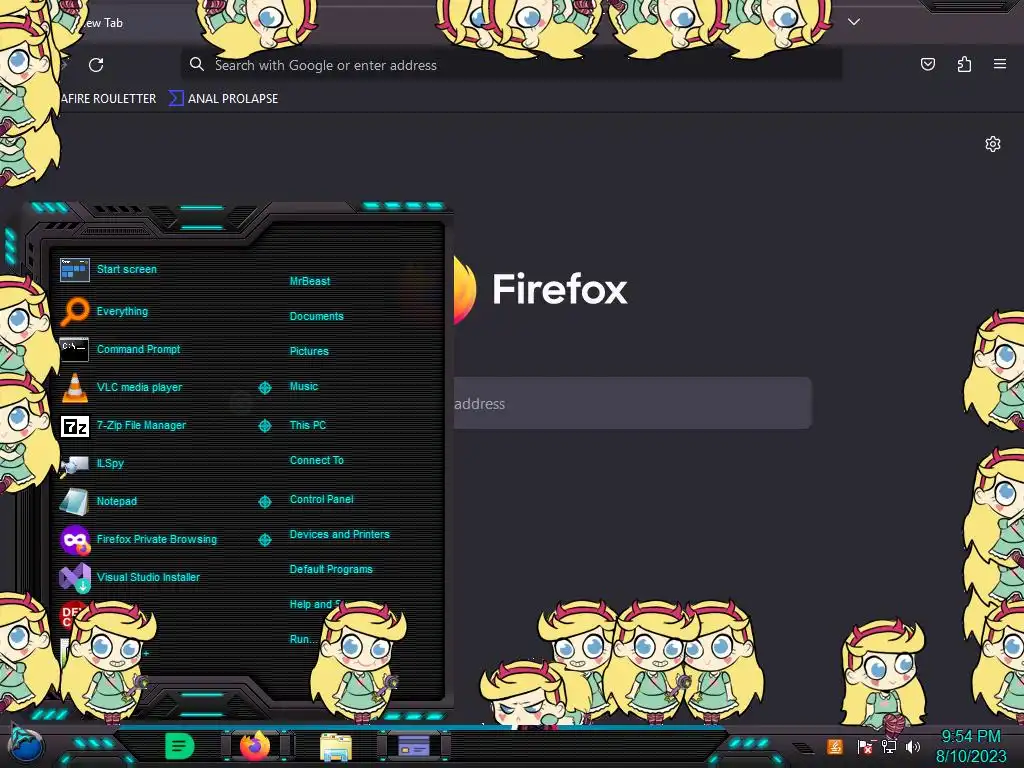Expand the Firefox Private Browsing jump list

pyautogui.click(x=264, y=539)
